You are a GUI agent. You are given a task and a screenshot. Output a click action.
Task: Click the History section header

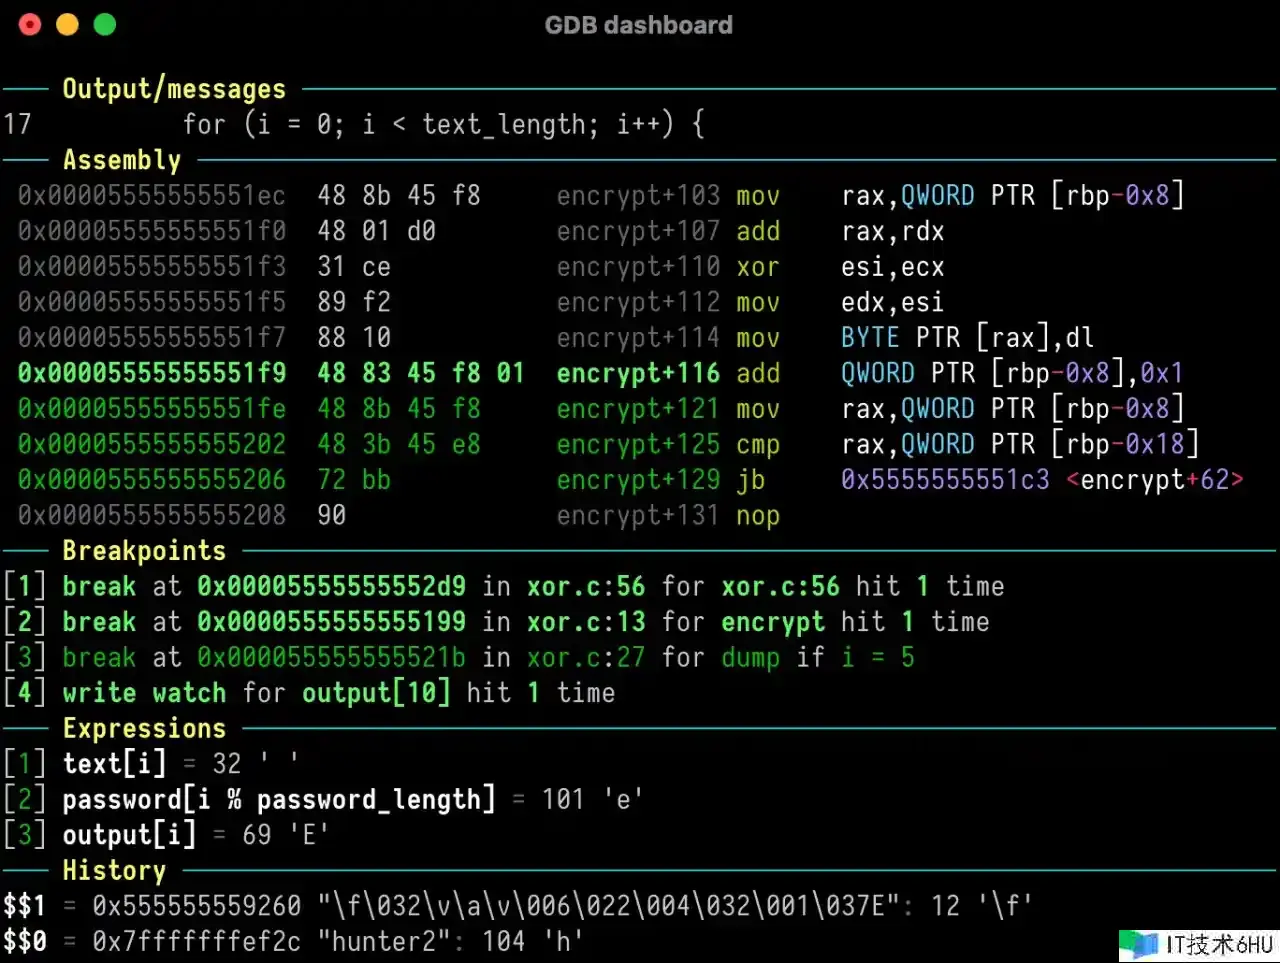(114, 870)
